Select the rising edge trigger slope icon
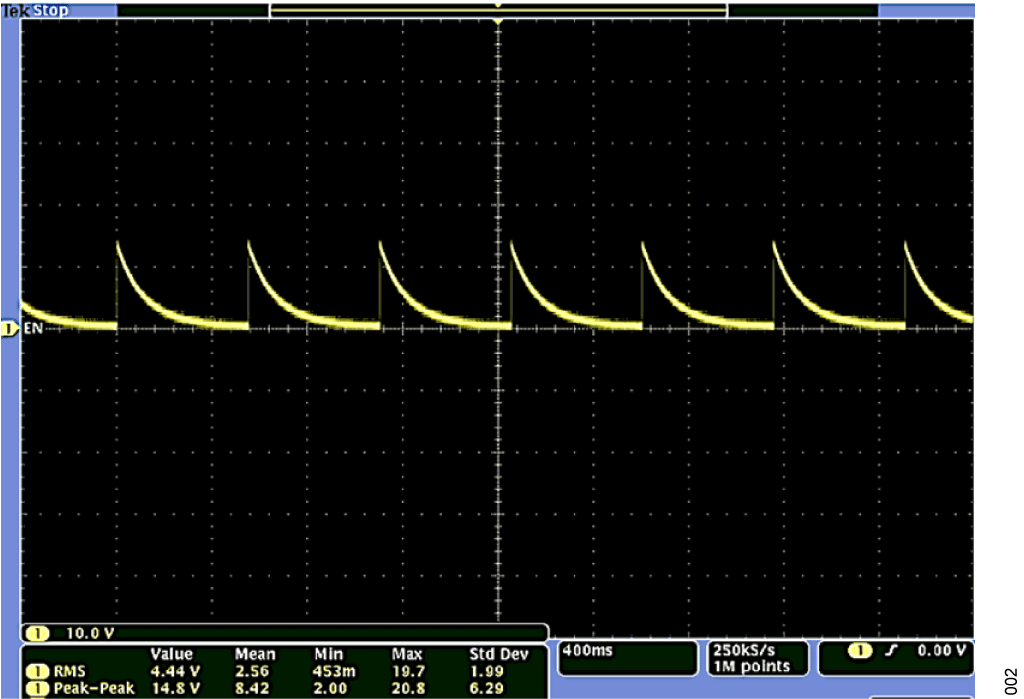The width and height of the screenshot is (1024, 699). click(891, 651)
